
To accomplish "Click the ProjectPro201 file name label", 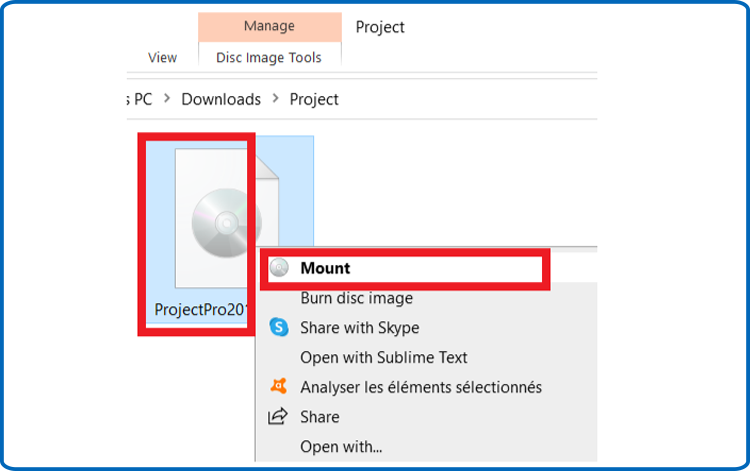I will pyautogui.click(x=201, y=310).
